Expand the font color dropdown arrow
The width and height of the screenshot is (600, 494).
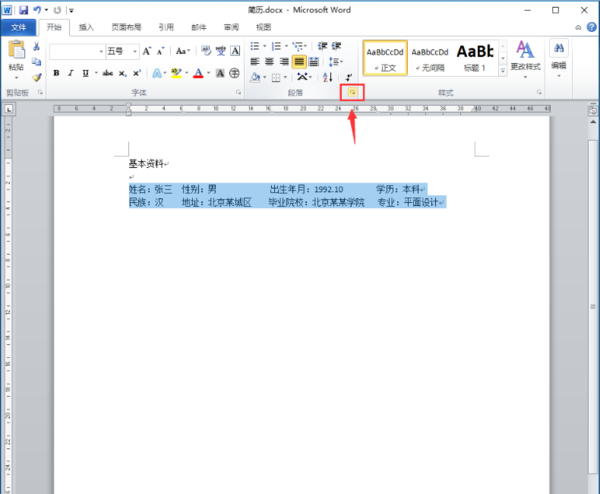pos(209,73)
